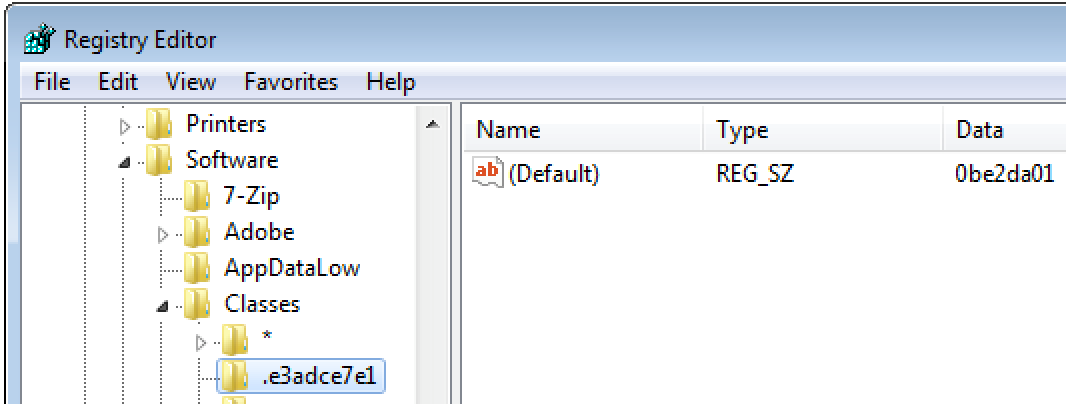This screenshot has width=1066, height=404.
Task: Select the Adobe key label
Action: [x=259, y=233]
